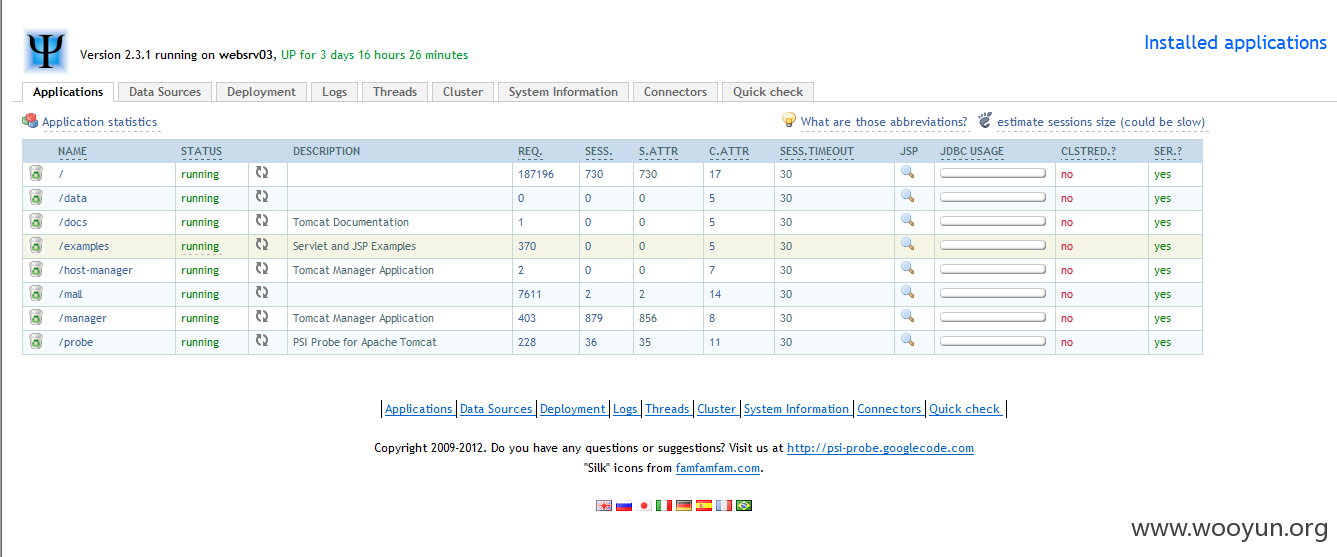Open the Deployment tab

pyautogui.click(x=261, y=92)
